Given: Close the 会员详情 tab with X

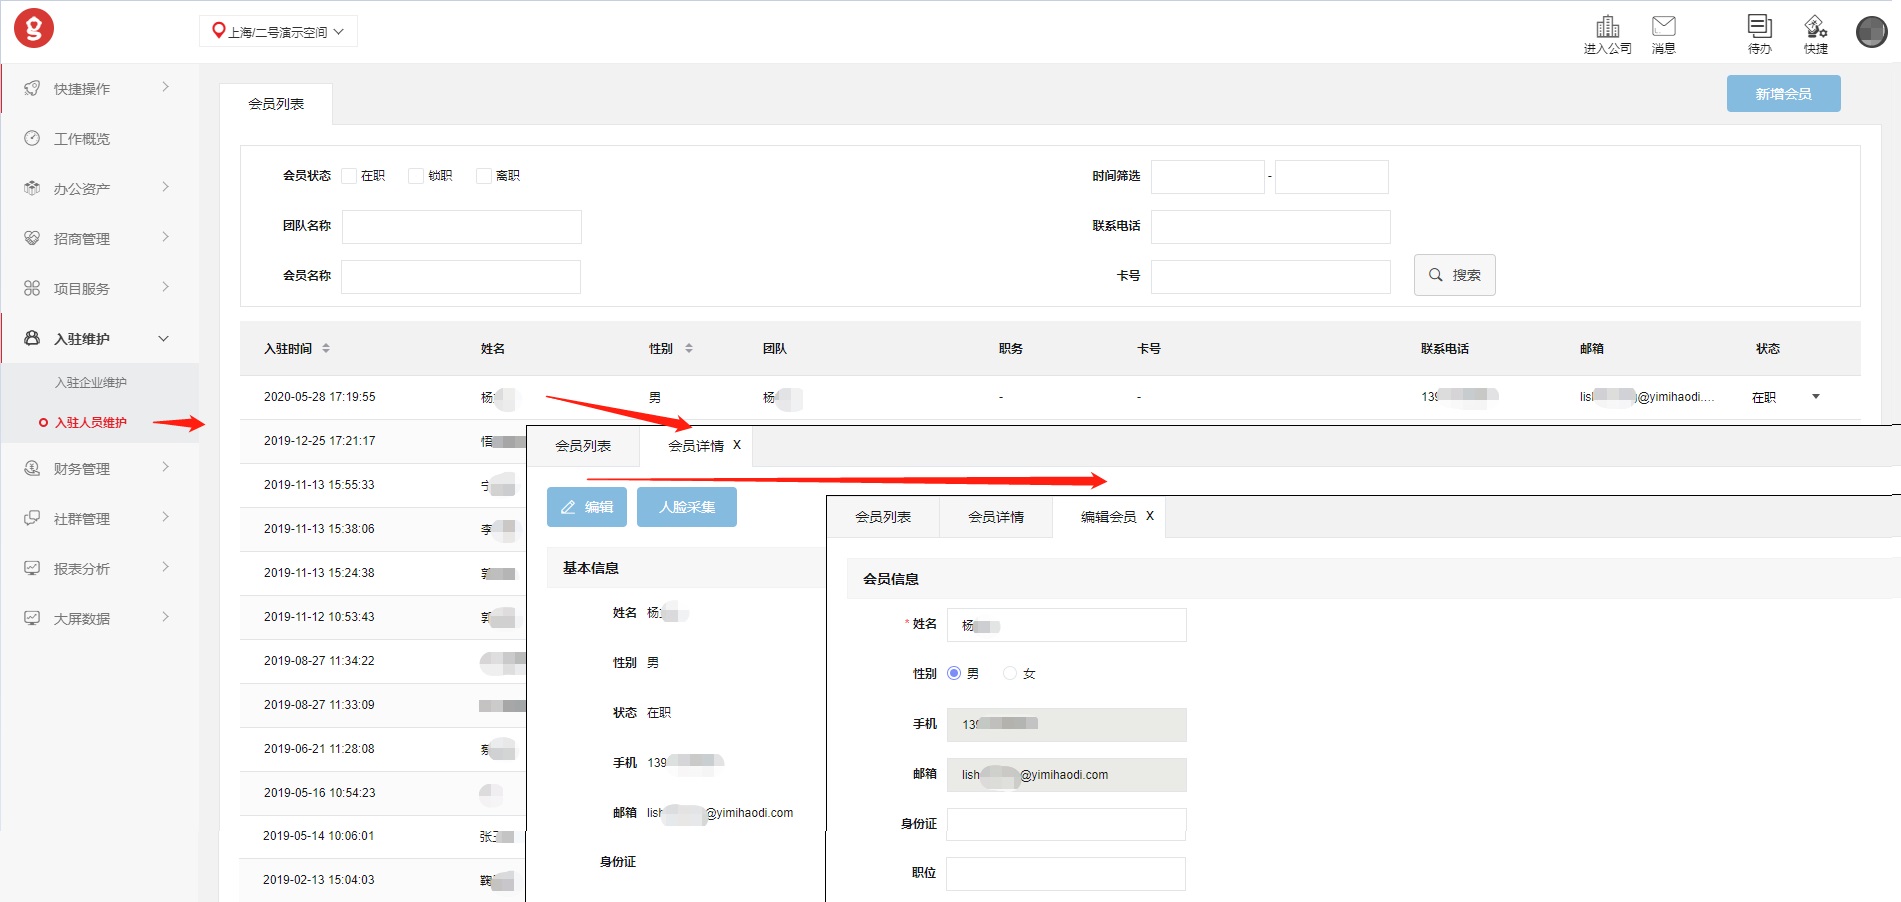Looking at the screenshot, I should pyautogui.click(x=737, y=445).
